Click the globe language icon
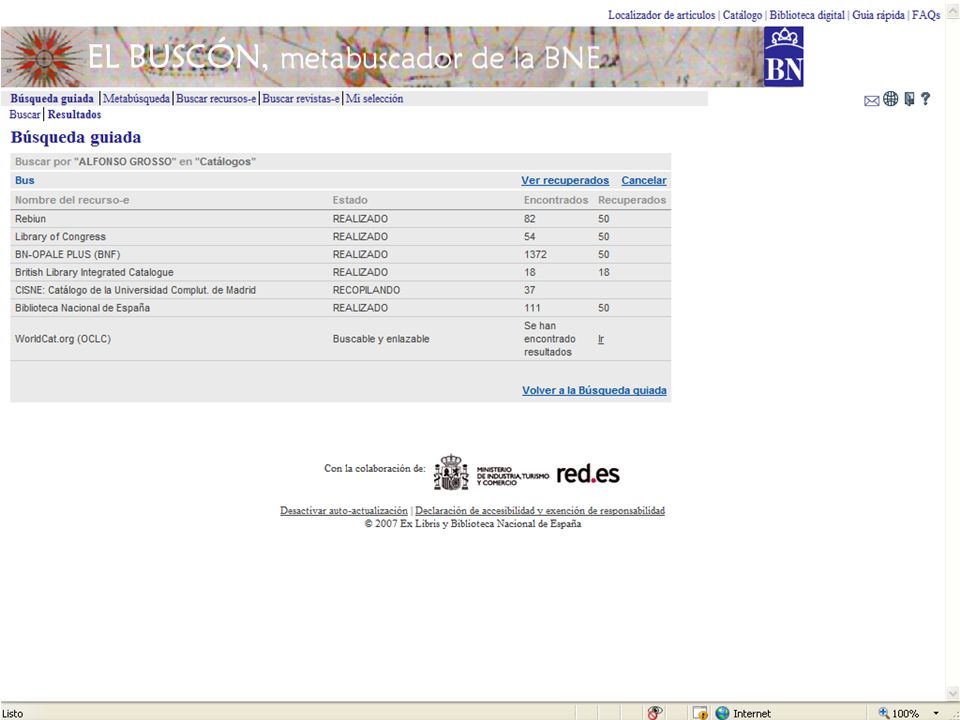 coord(890,99)
